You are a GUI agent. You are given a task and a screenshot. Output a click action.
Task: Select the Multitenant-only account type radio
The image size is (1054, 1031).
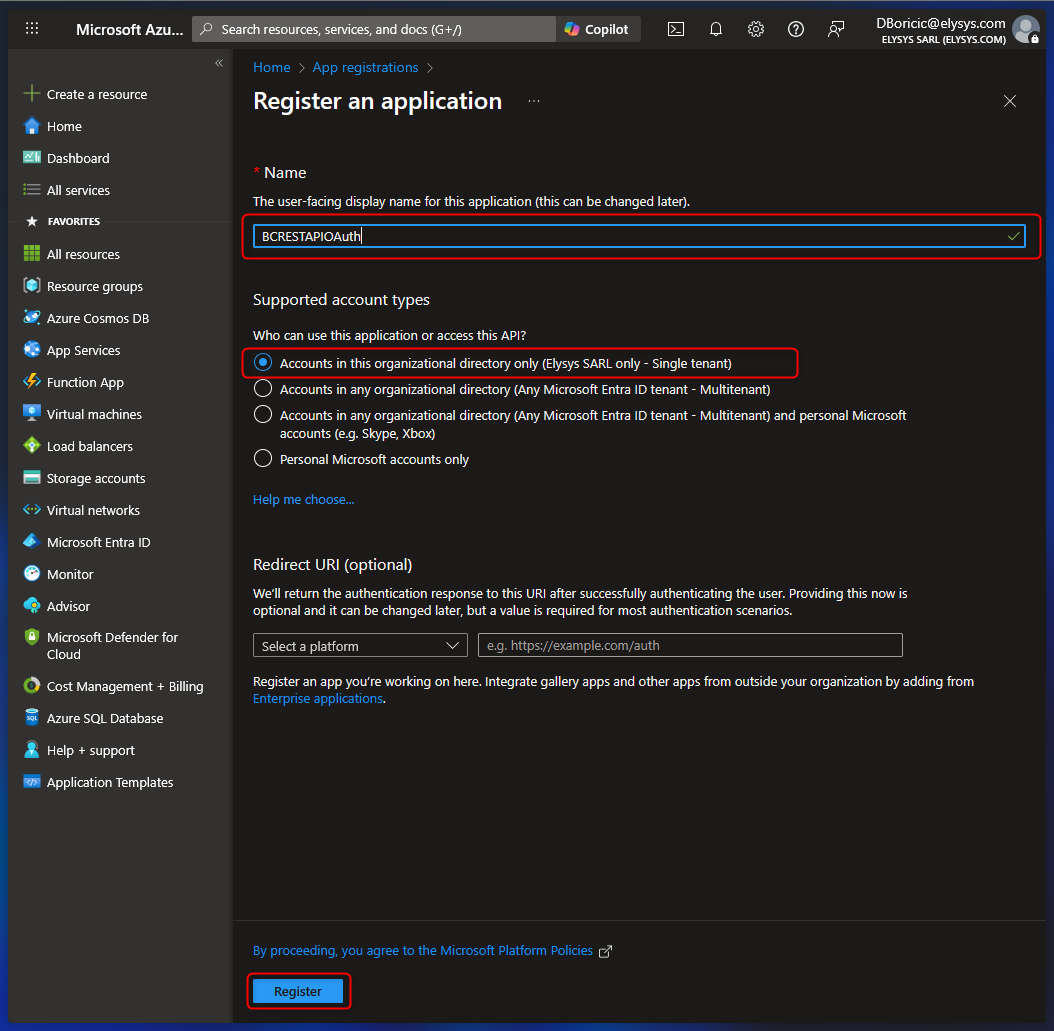[x=263, y=389]
